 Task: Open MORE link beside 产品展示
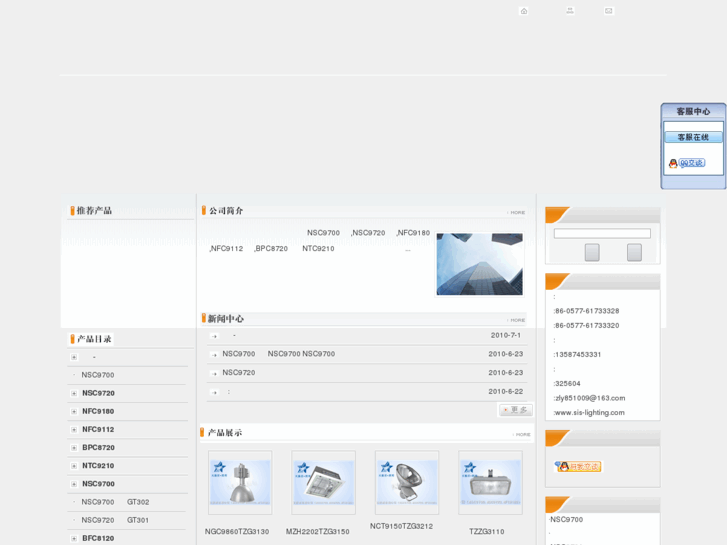click(522, 435)
